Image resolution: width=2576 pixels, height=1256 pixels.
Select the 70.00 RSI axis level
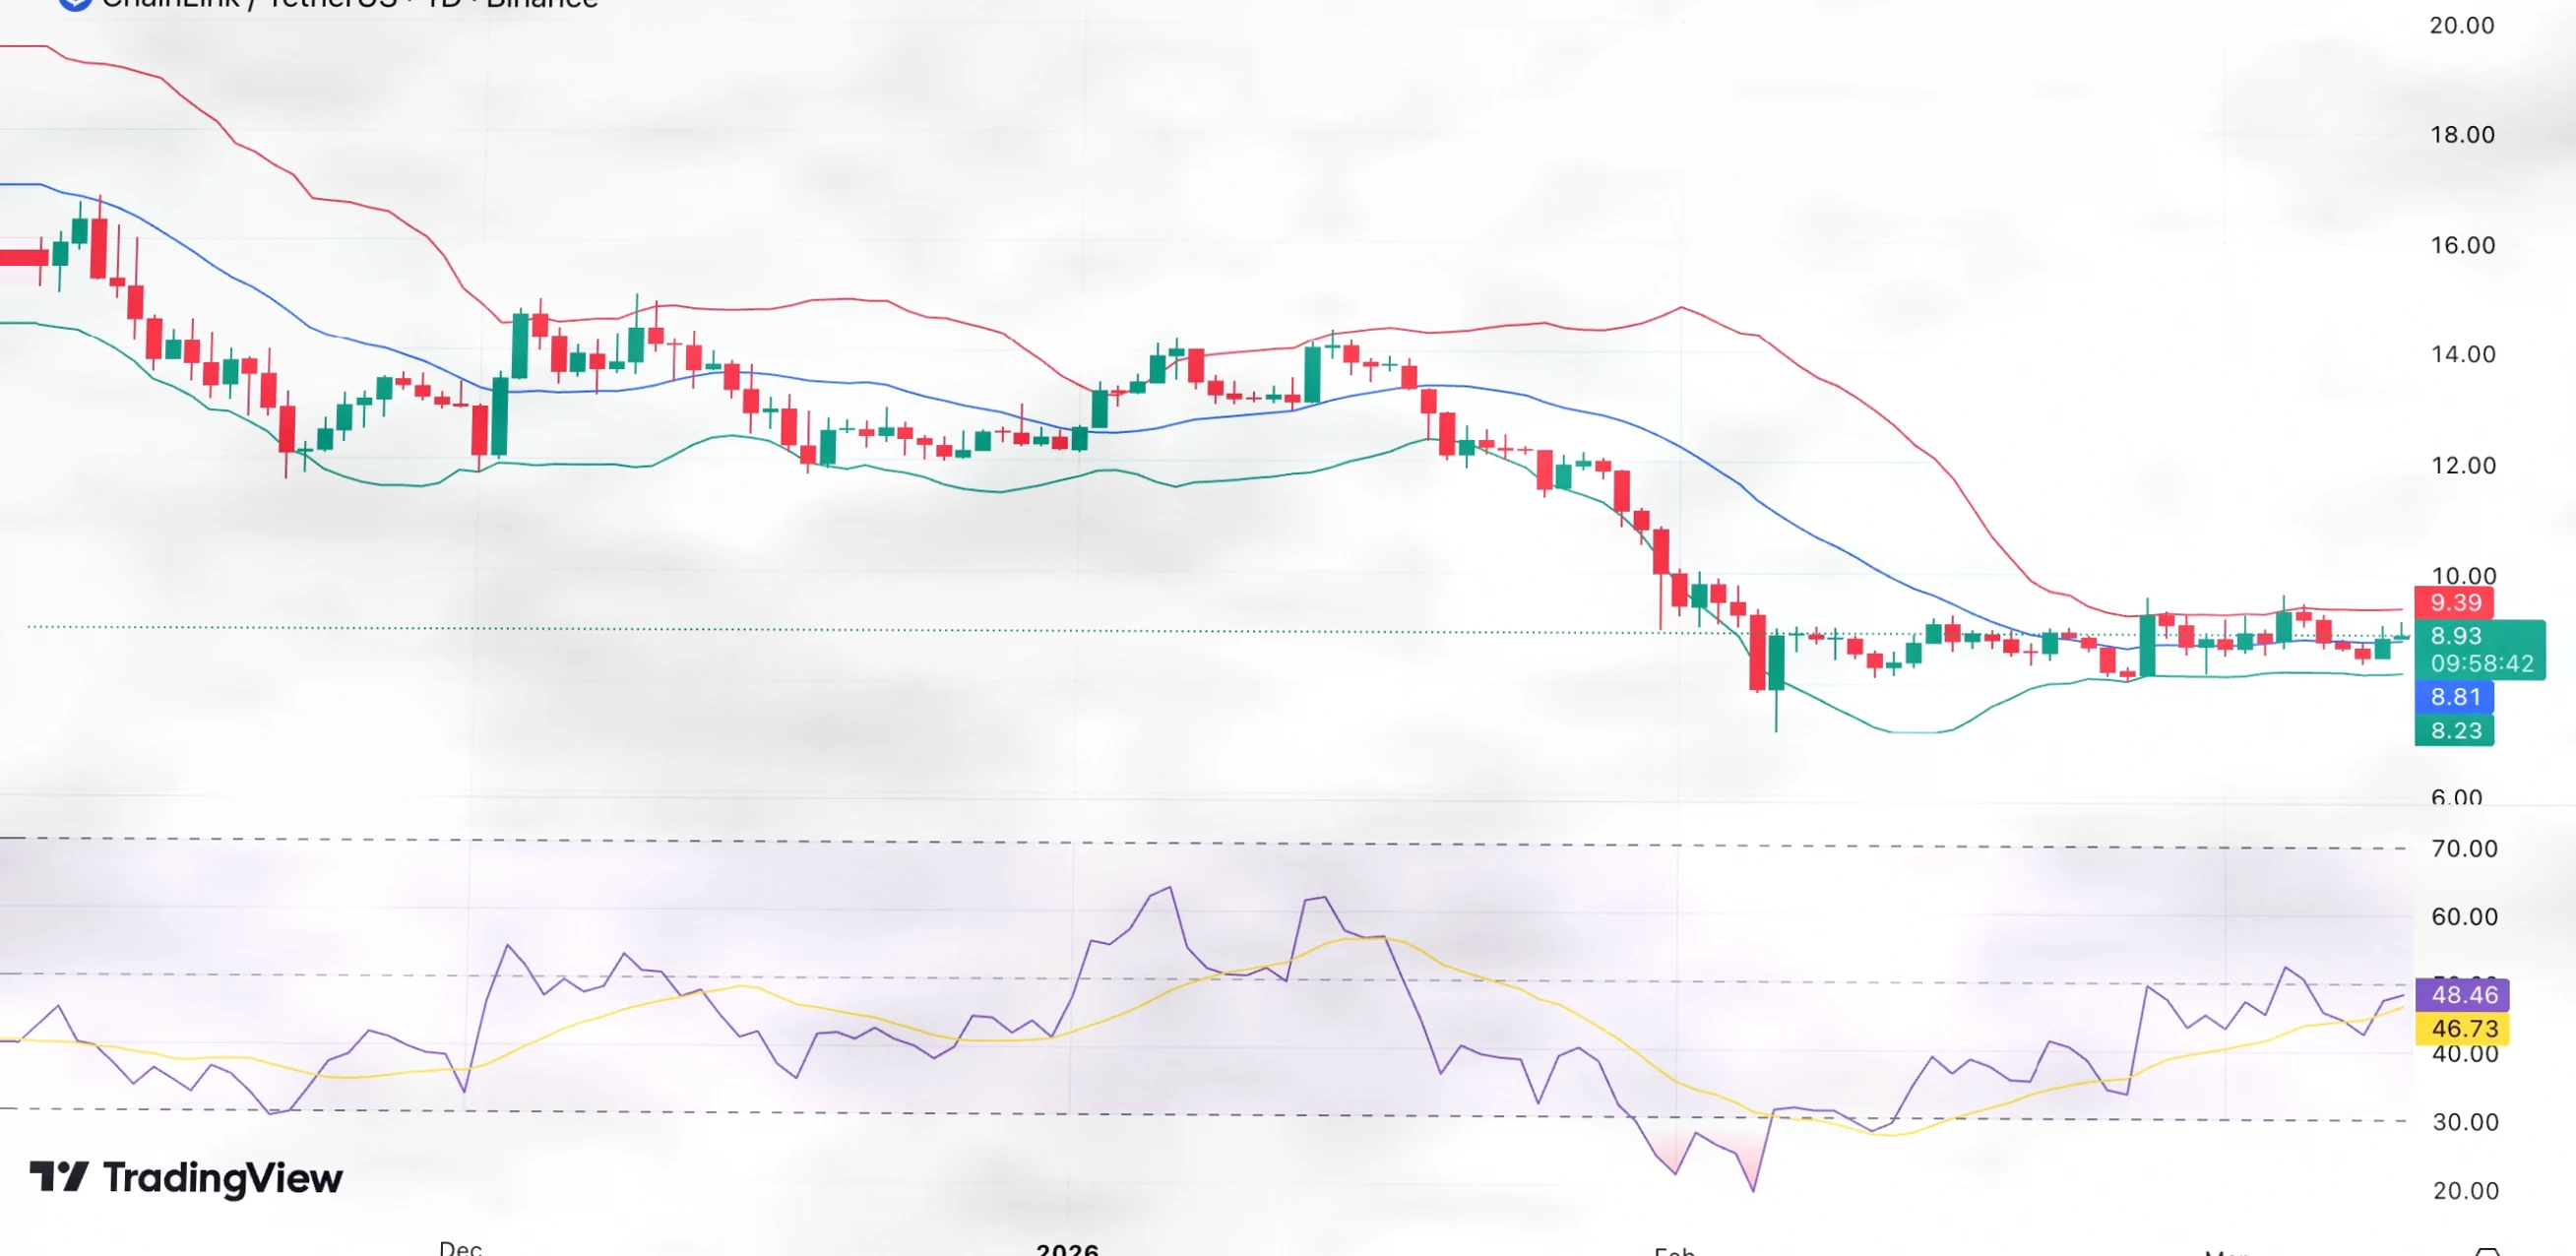click(2464, 849)
